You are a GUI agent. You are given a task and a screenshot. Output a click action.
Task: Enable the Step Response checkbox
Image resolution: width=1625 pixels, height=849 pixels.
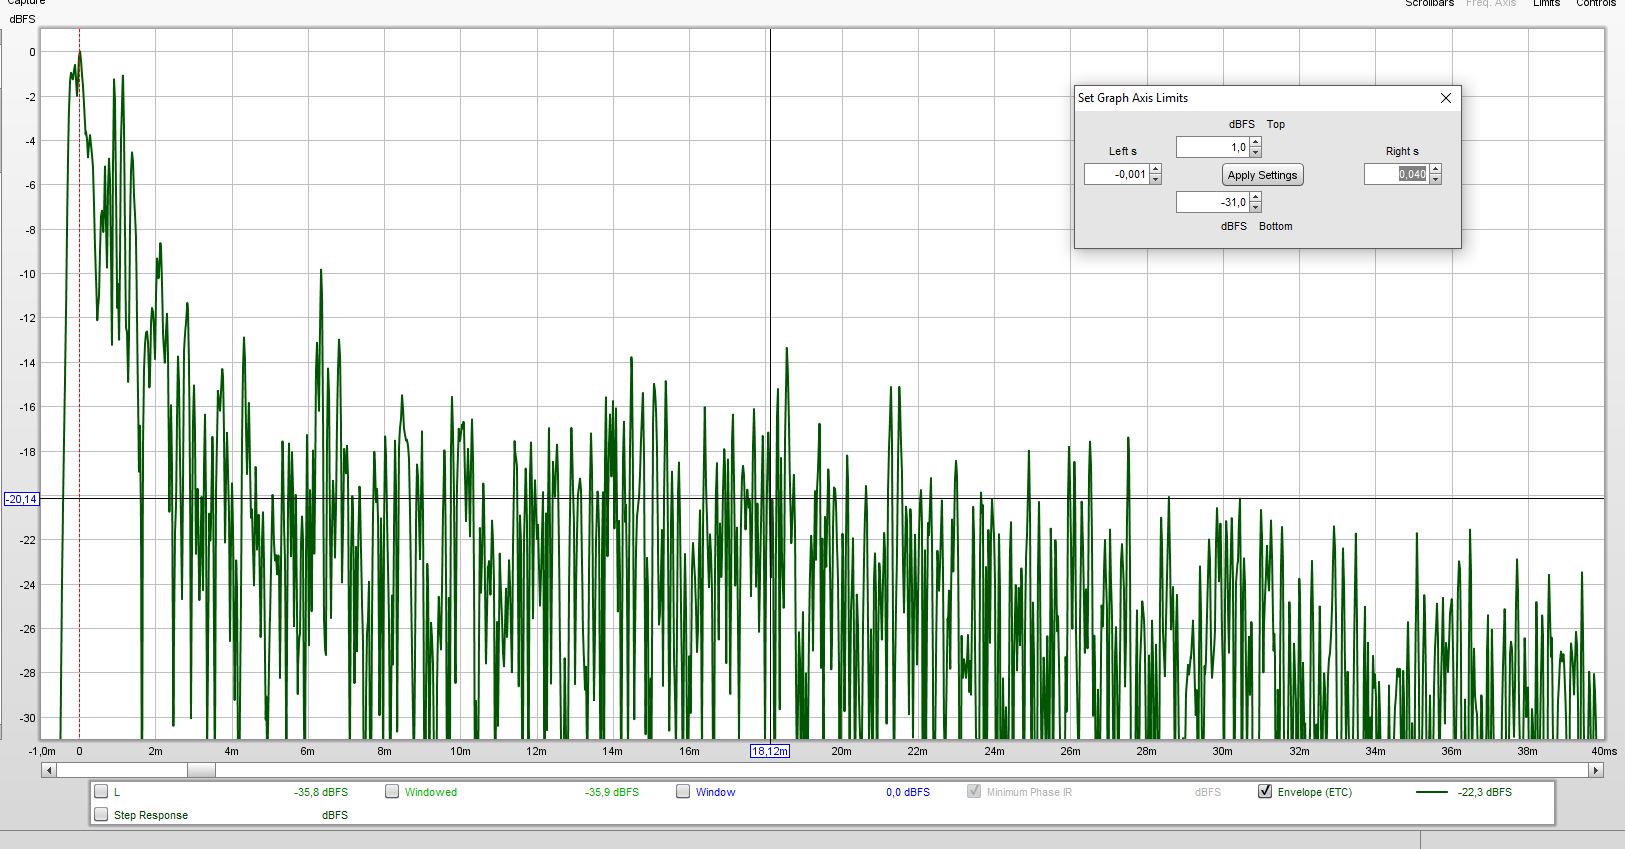[x=101, y=815]
